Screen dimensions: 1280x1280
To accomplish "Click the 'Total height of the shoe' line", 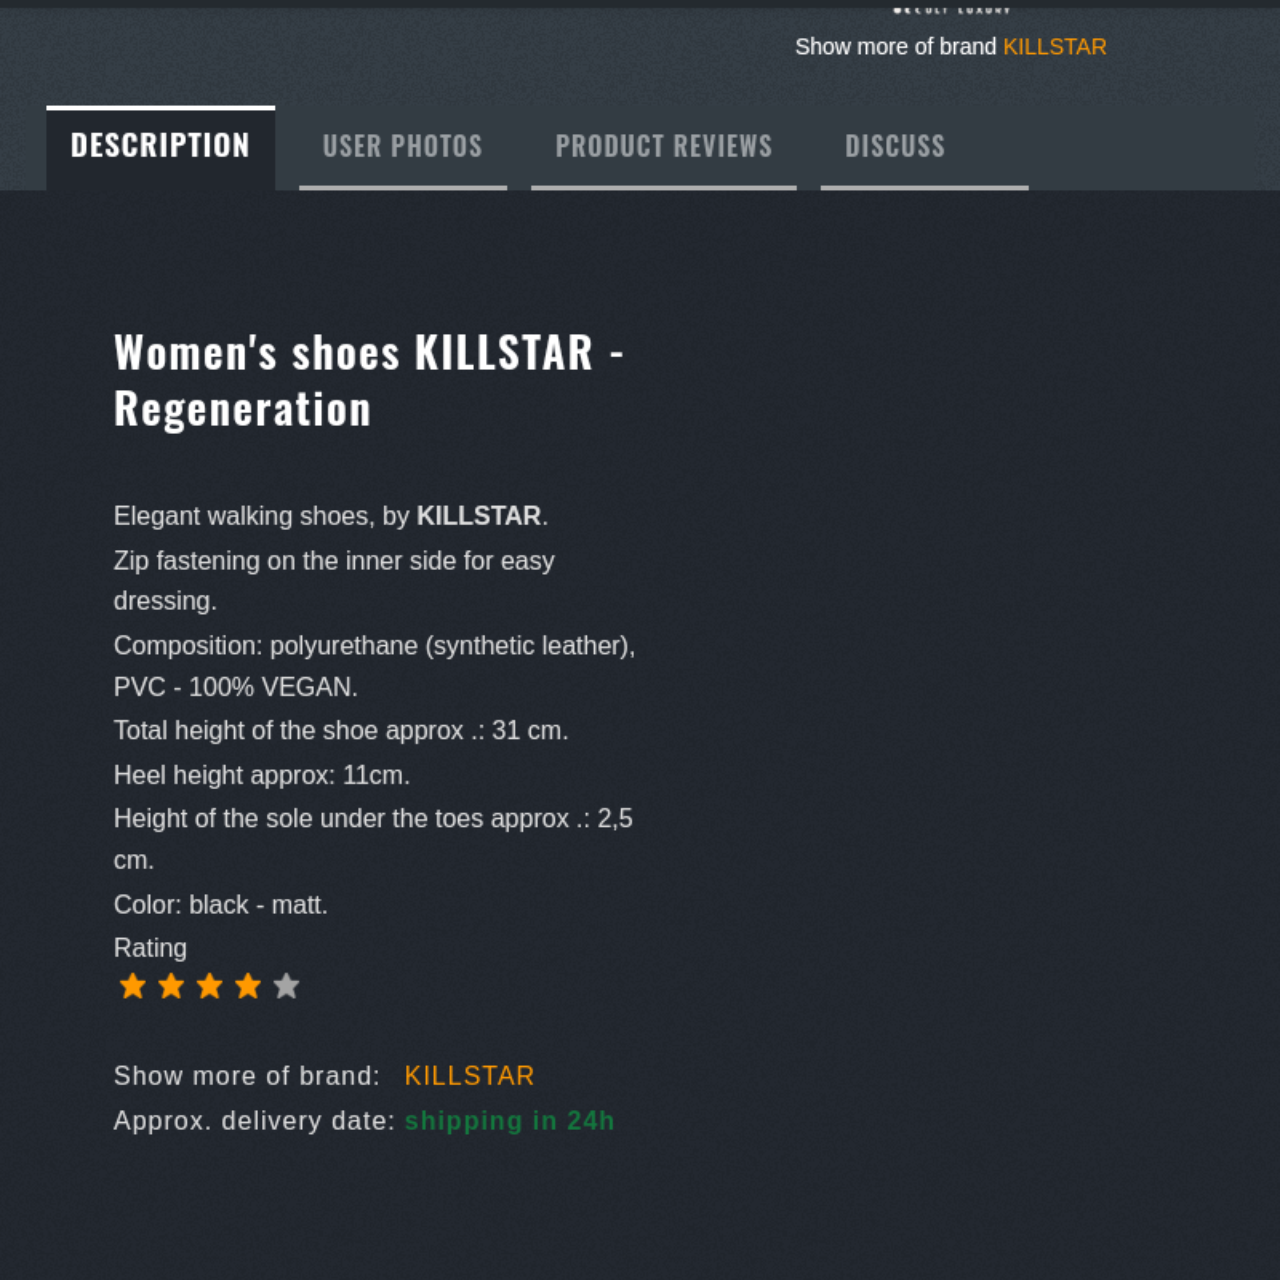I will [x=340, y=731].
